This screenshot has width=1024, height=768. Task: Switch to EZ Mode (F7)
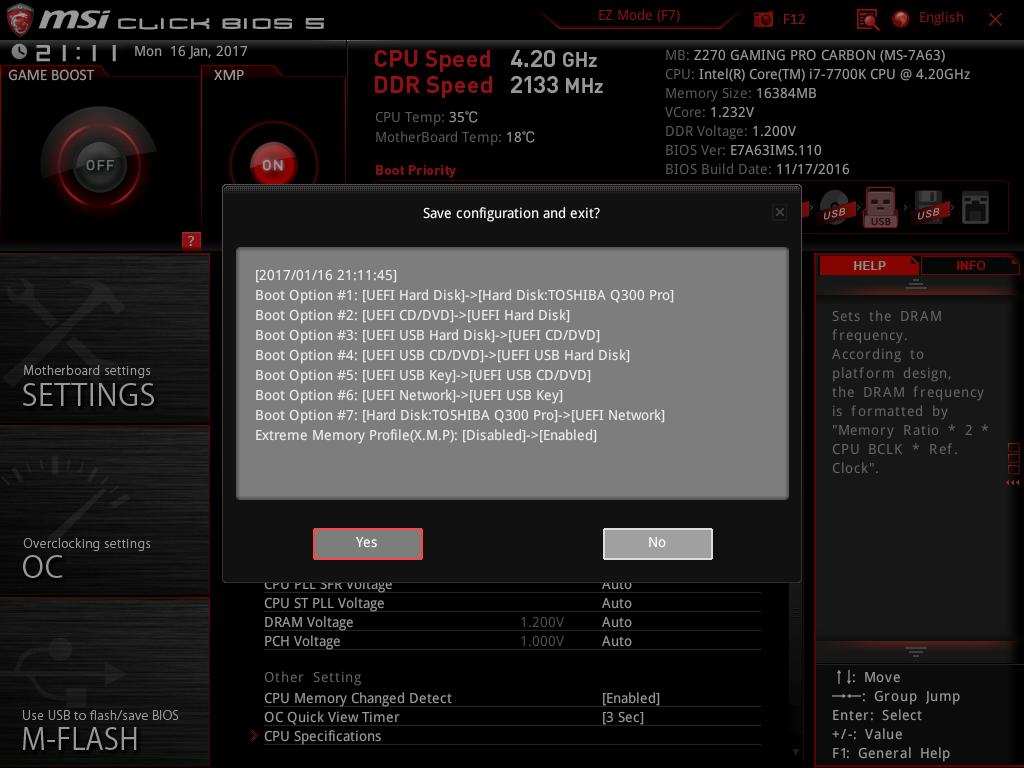coord(640,16)
